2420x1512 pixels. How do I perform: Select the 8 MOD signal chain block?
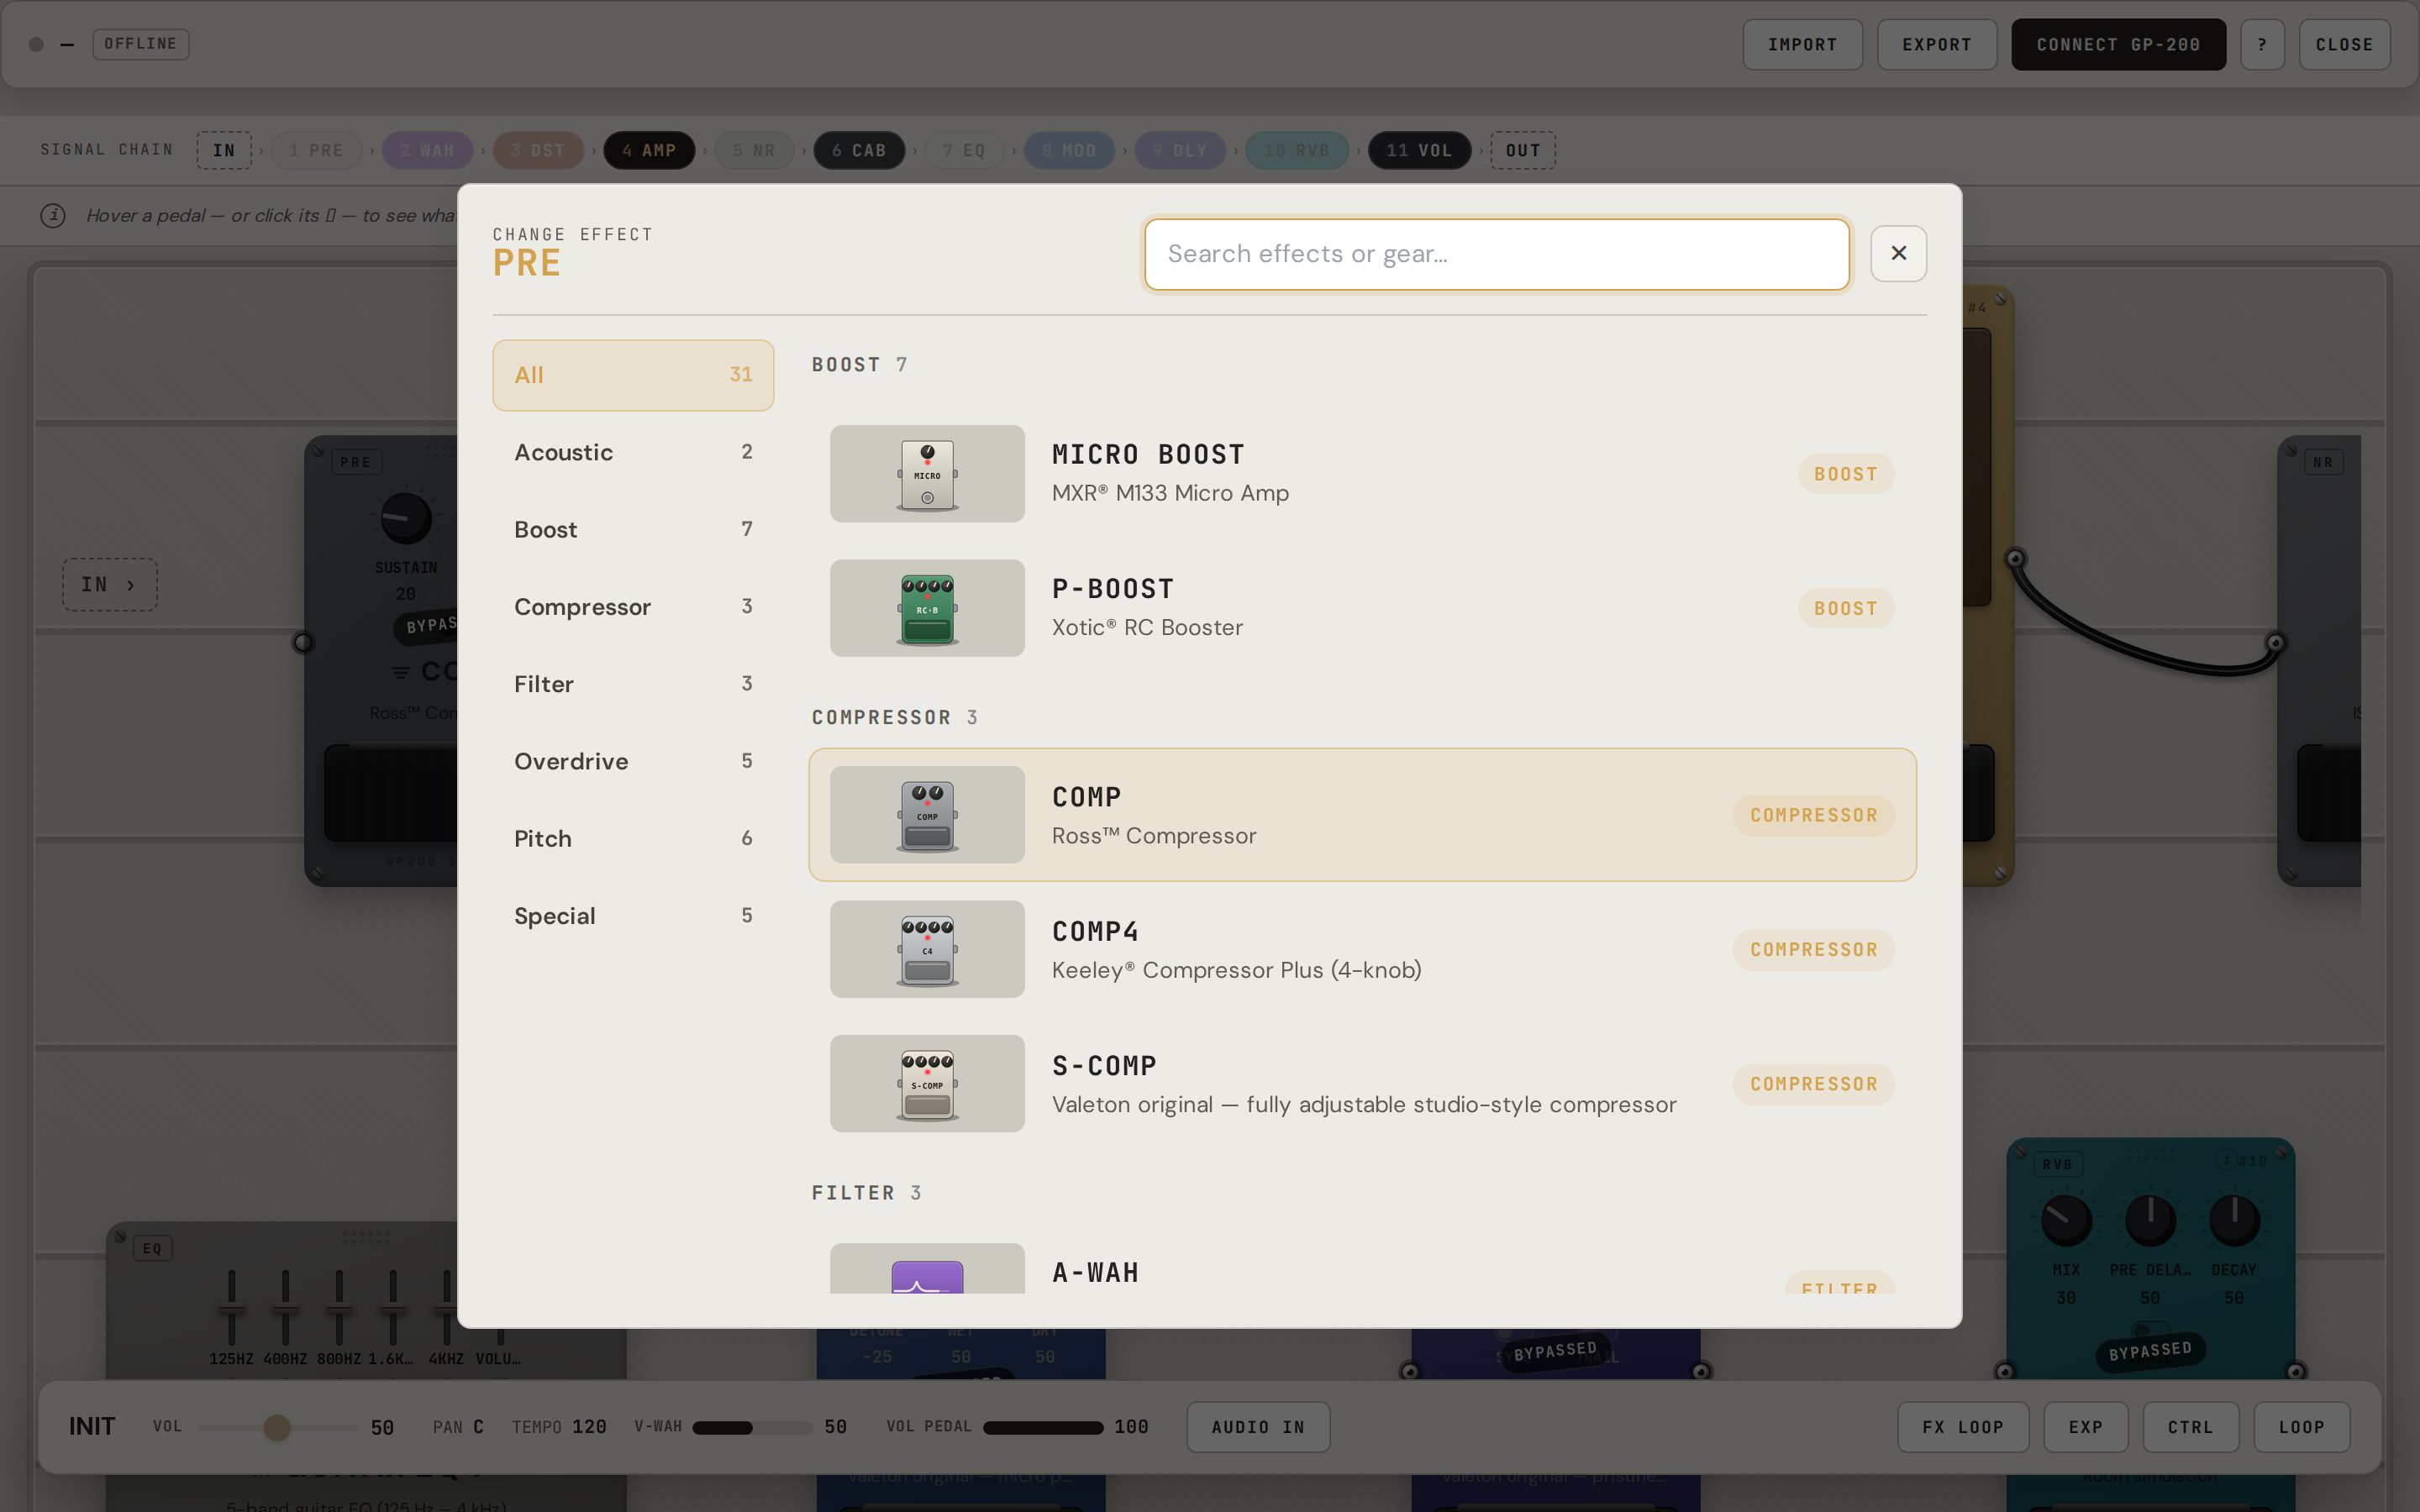click(x=1069, y=150)
